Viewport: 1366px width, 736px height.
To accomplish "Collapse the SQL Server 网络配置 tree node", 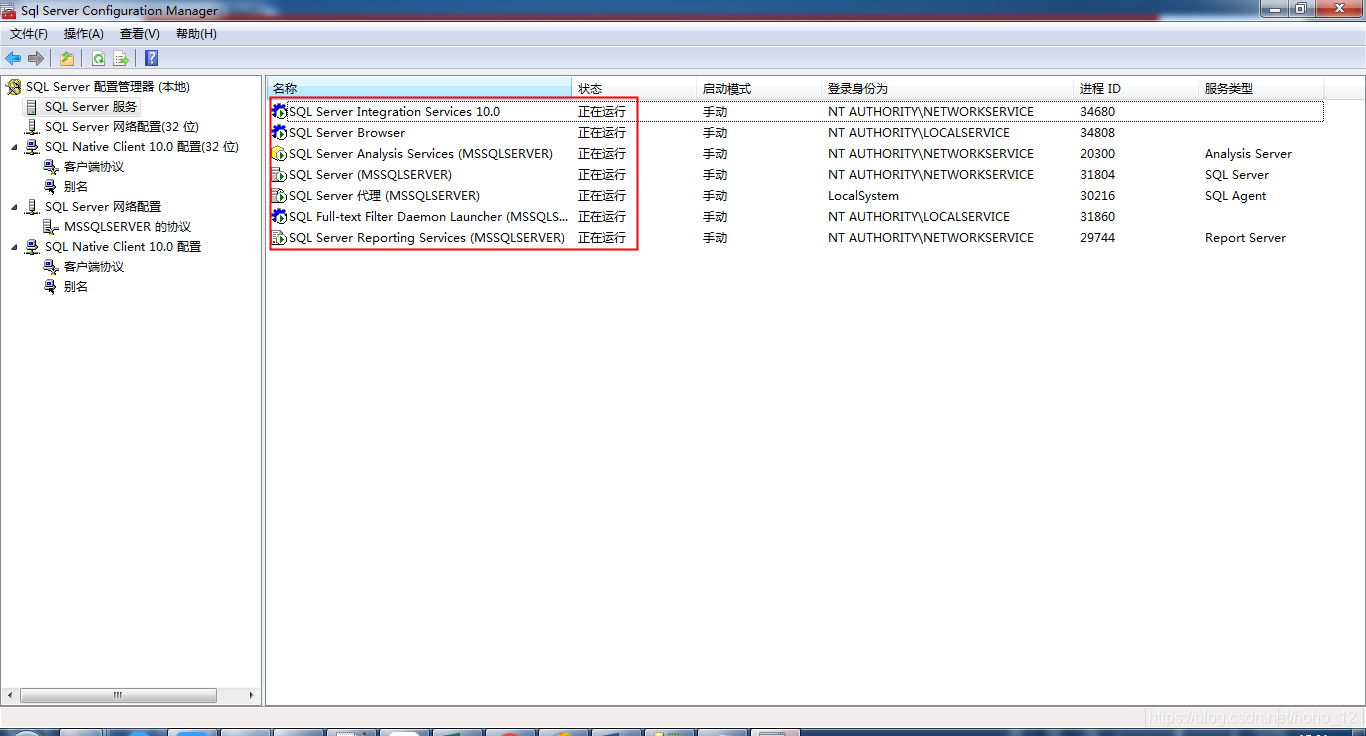I will [x=15, y=207].
